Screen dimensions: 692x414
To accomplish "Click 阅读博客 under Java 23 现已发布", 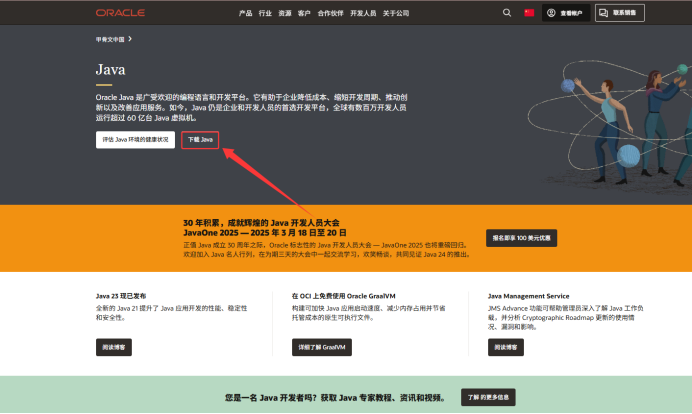I will pos(114,347).
